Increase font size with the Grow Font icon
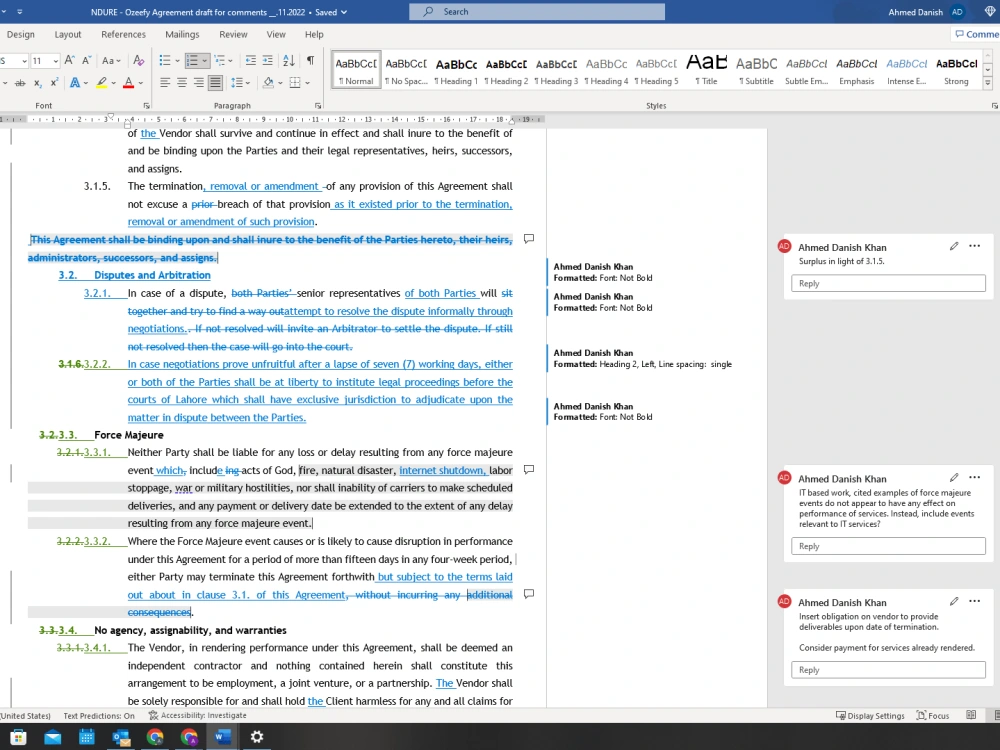 point(70,60)
